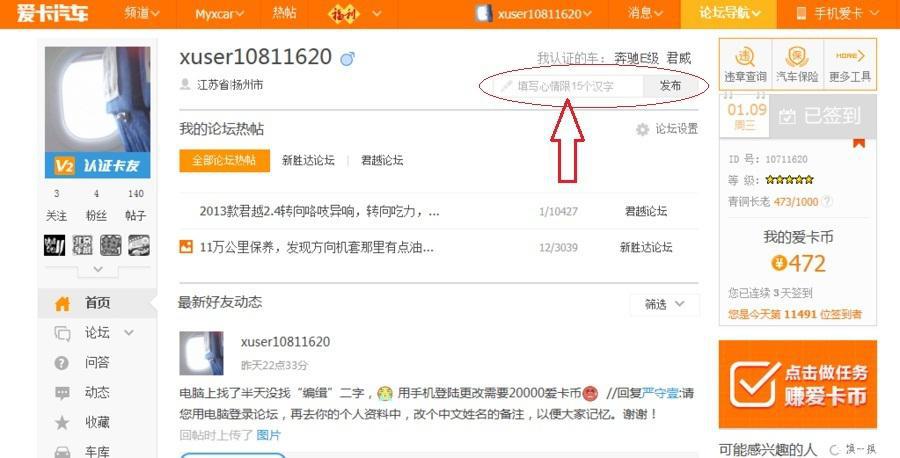Click the 车库 car icon in sidebar
900x458 pixels.
tap(62, 452)
